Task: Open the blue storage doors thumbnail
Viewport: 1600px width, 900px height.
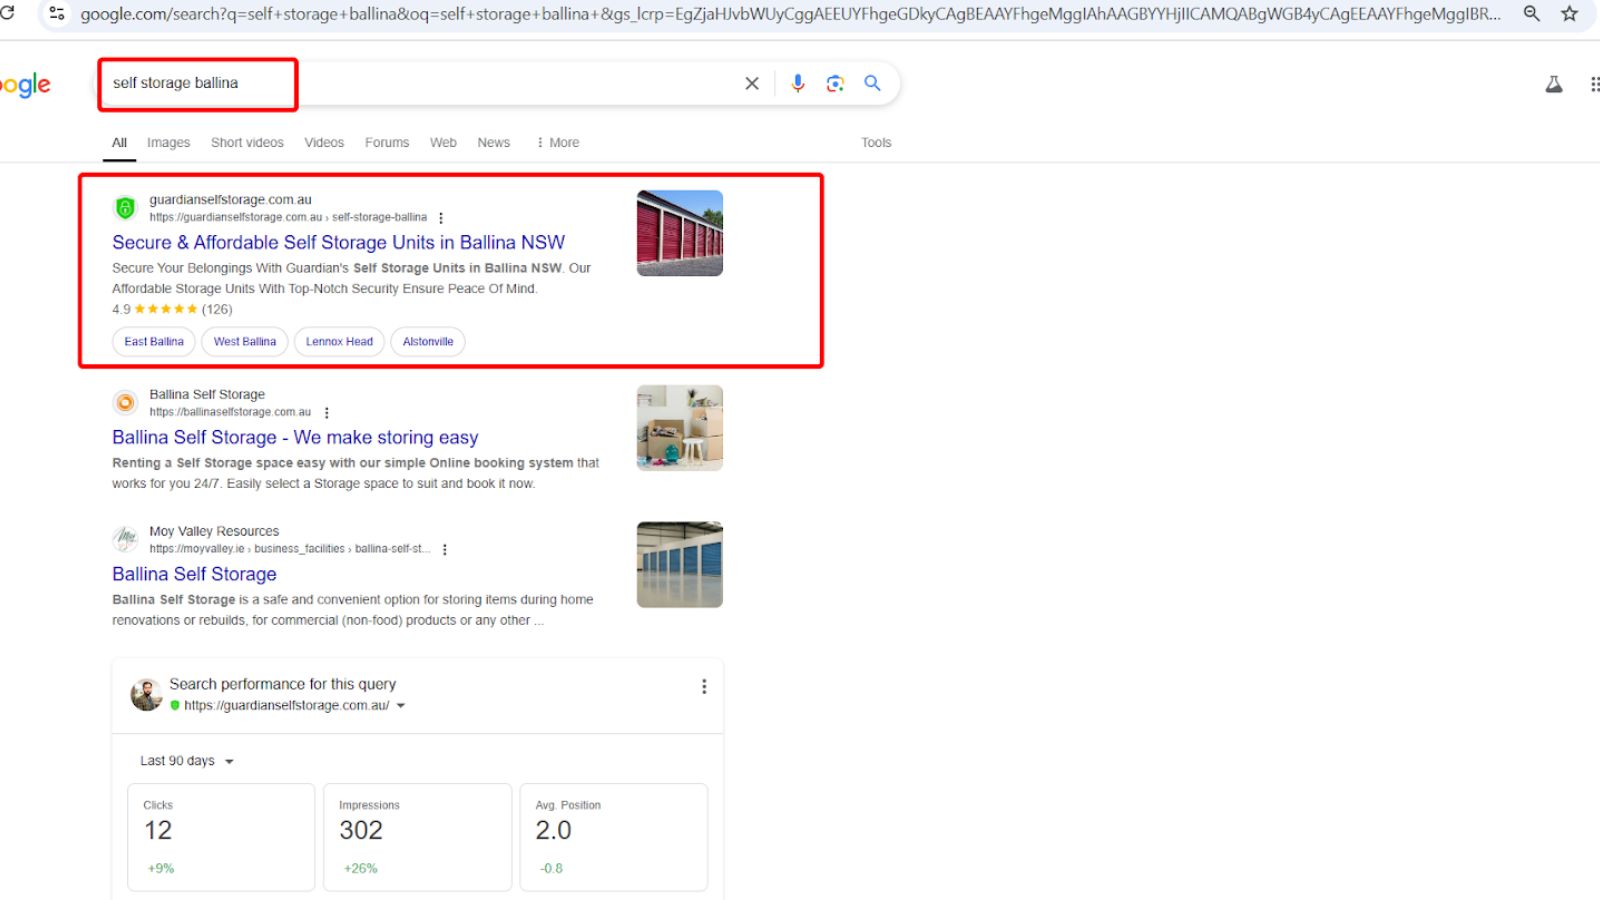Action: pyautogui.click(x=680, y=565)
